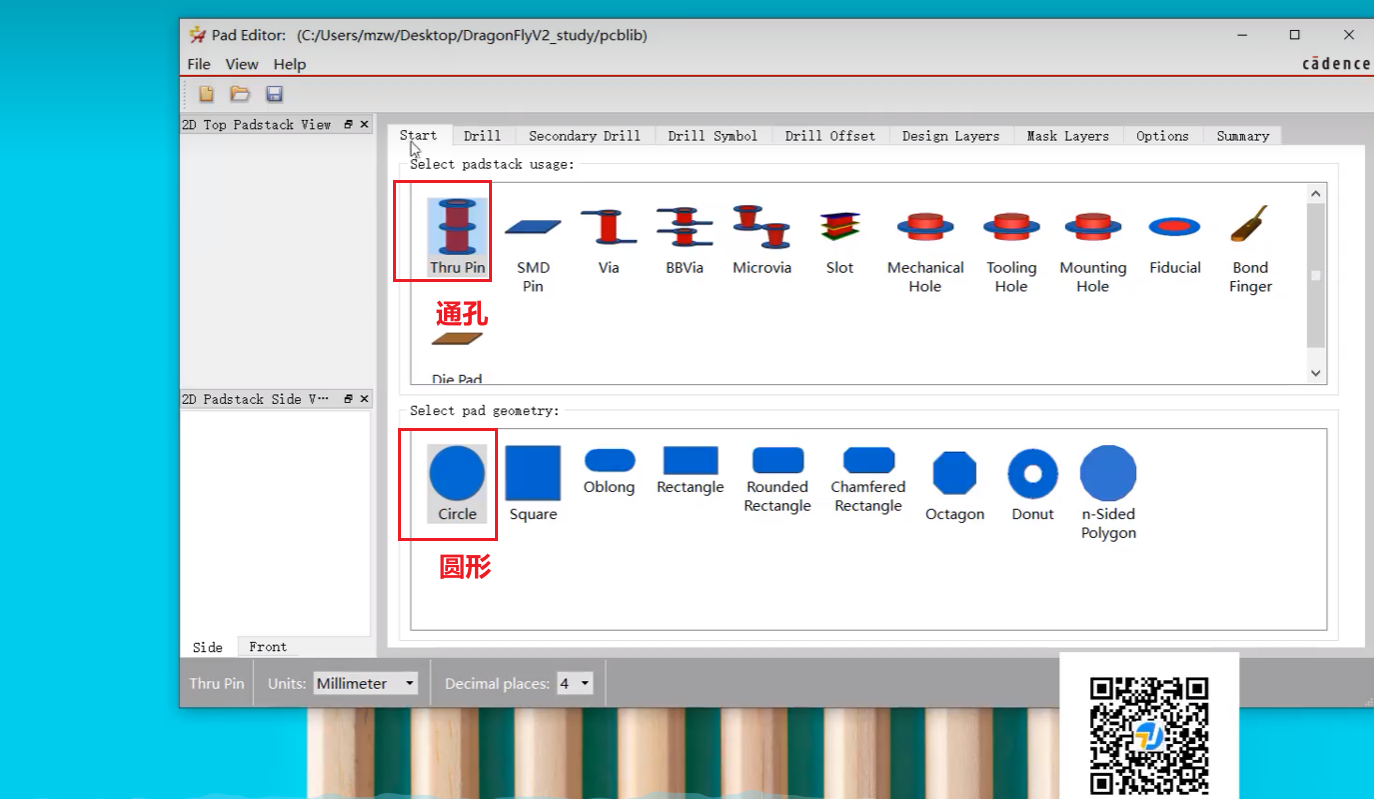This screenshot has height=799, width=1374.
Task: Choose the Oblong pad geometry
Action: pos(609,470)
